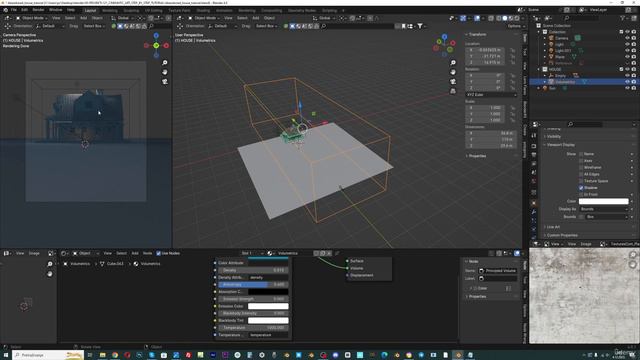Hide the Camera object using its eye icon

coord(627,38)
